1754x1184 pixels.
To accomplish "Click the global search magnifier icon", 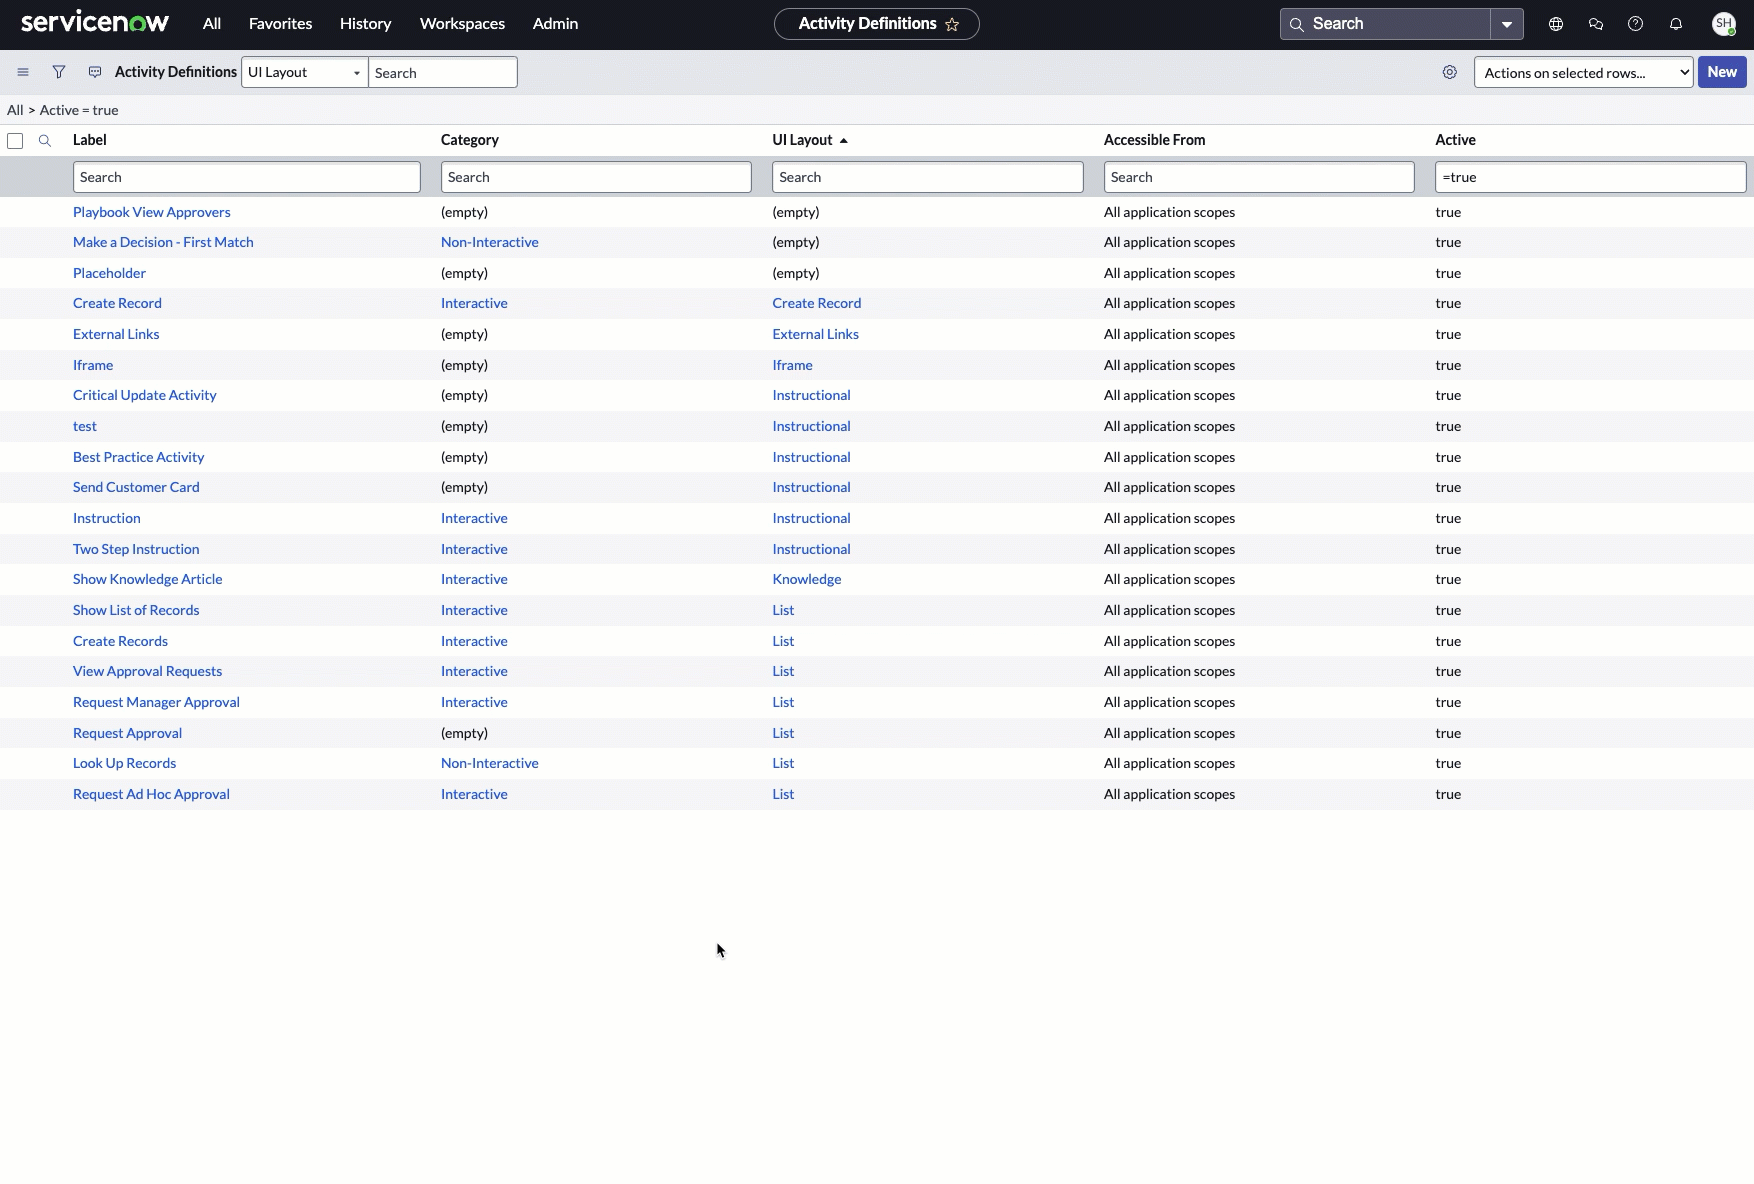I will [1297, 24].
